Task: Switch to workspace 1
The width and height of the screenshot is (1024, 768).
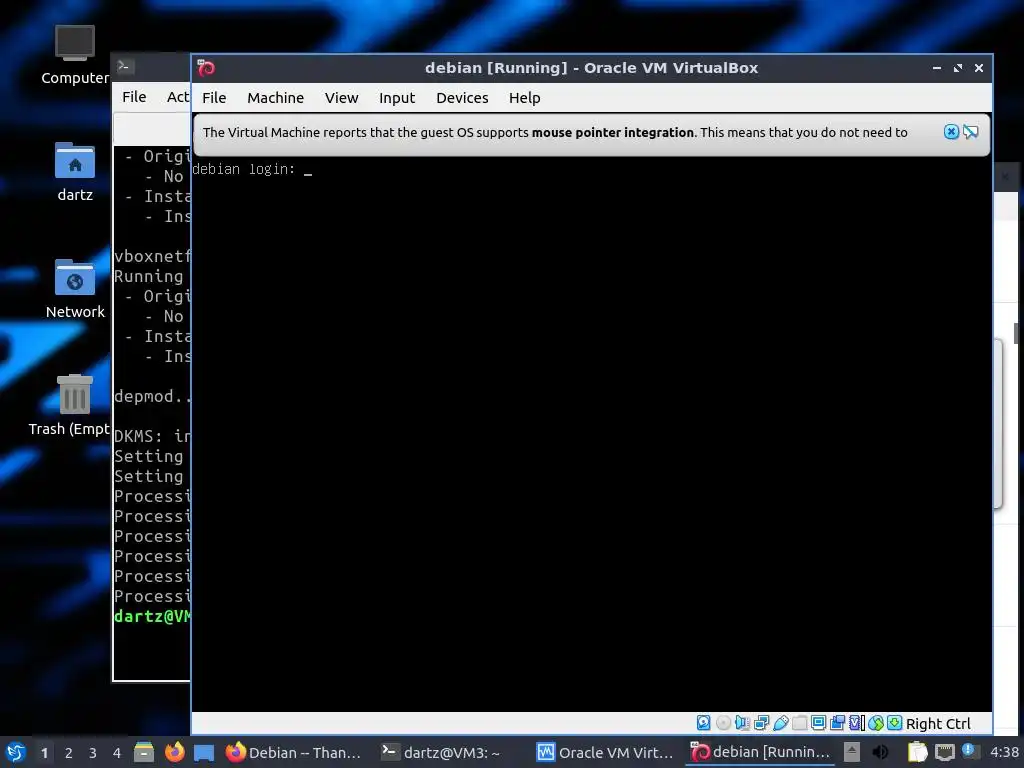Action: click(44, 753)
